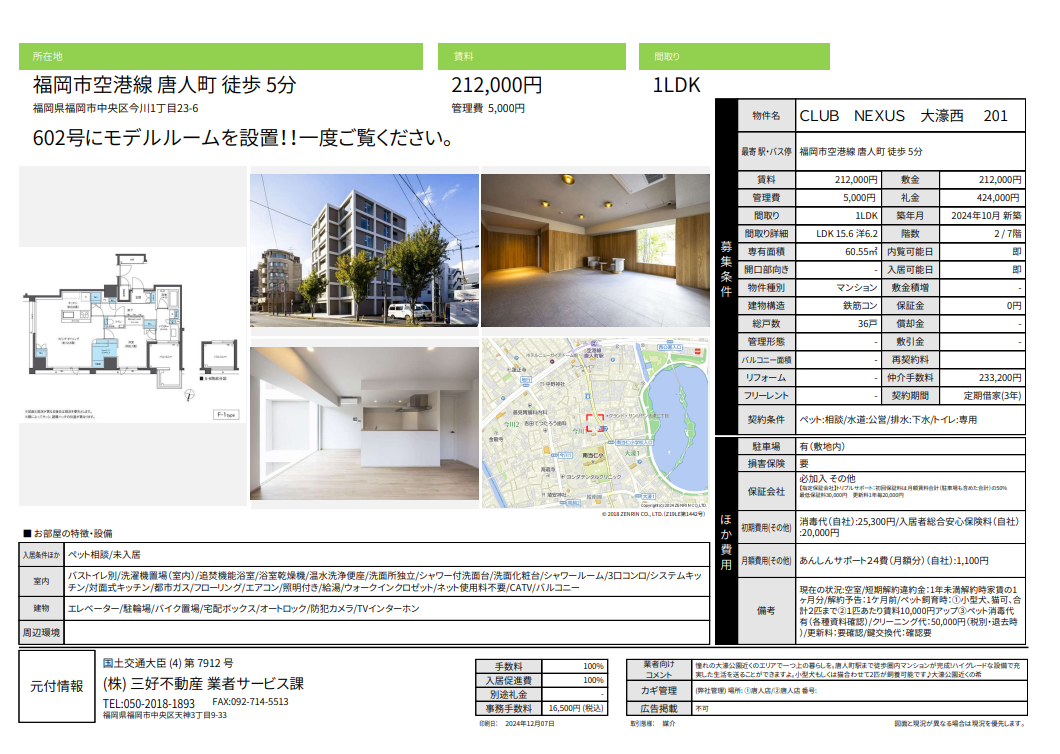The image size is (1060, 754).
Task: Click the large 1LDK layout heading
Action: click(x=677, y=85)
